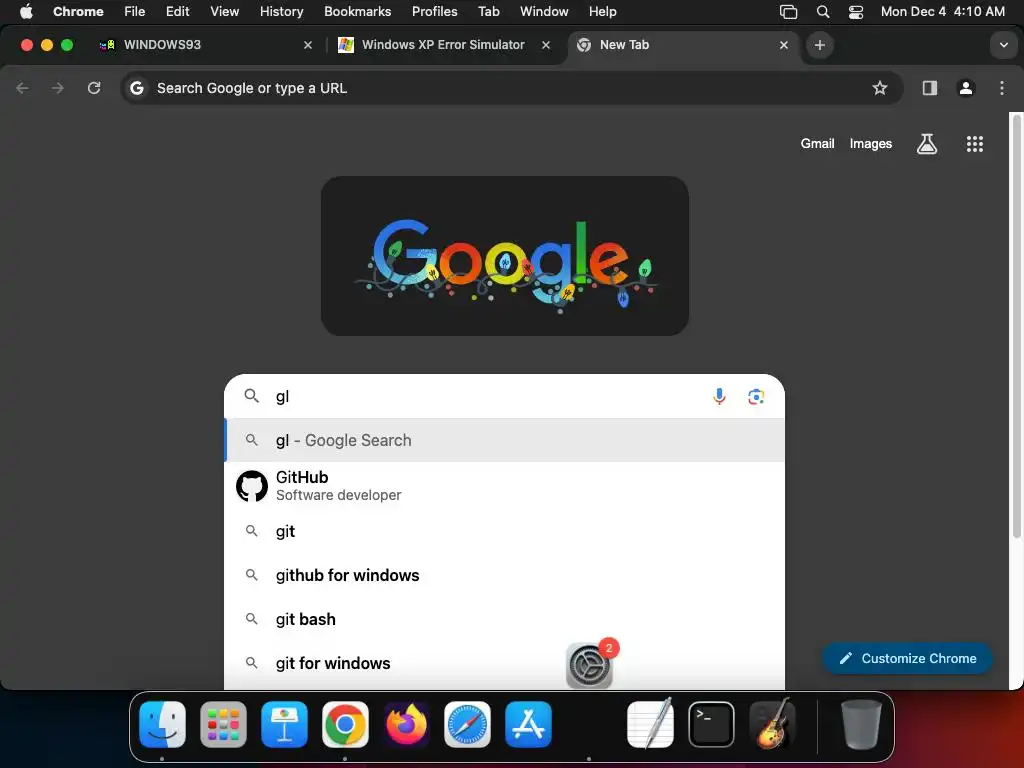
Task: Click the back navigation arrow
Action: (x=22, y=88)
